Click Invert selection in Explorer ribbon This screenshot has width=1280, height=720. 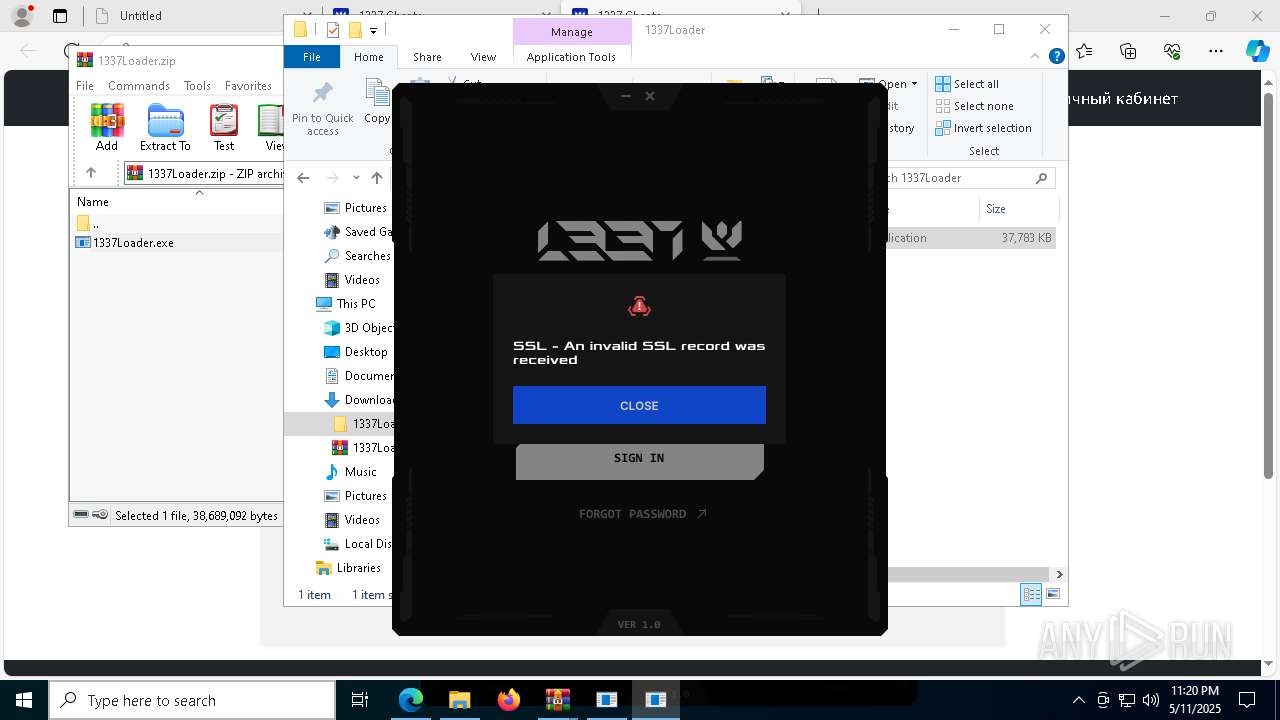(x=983, y=128)
